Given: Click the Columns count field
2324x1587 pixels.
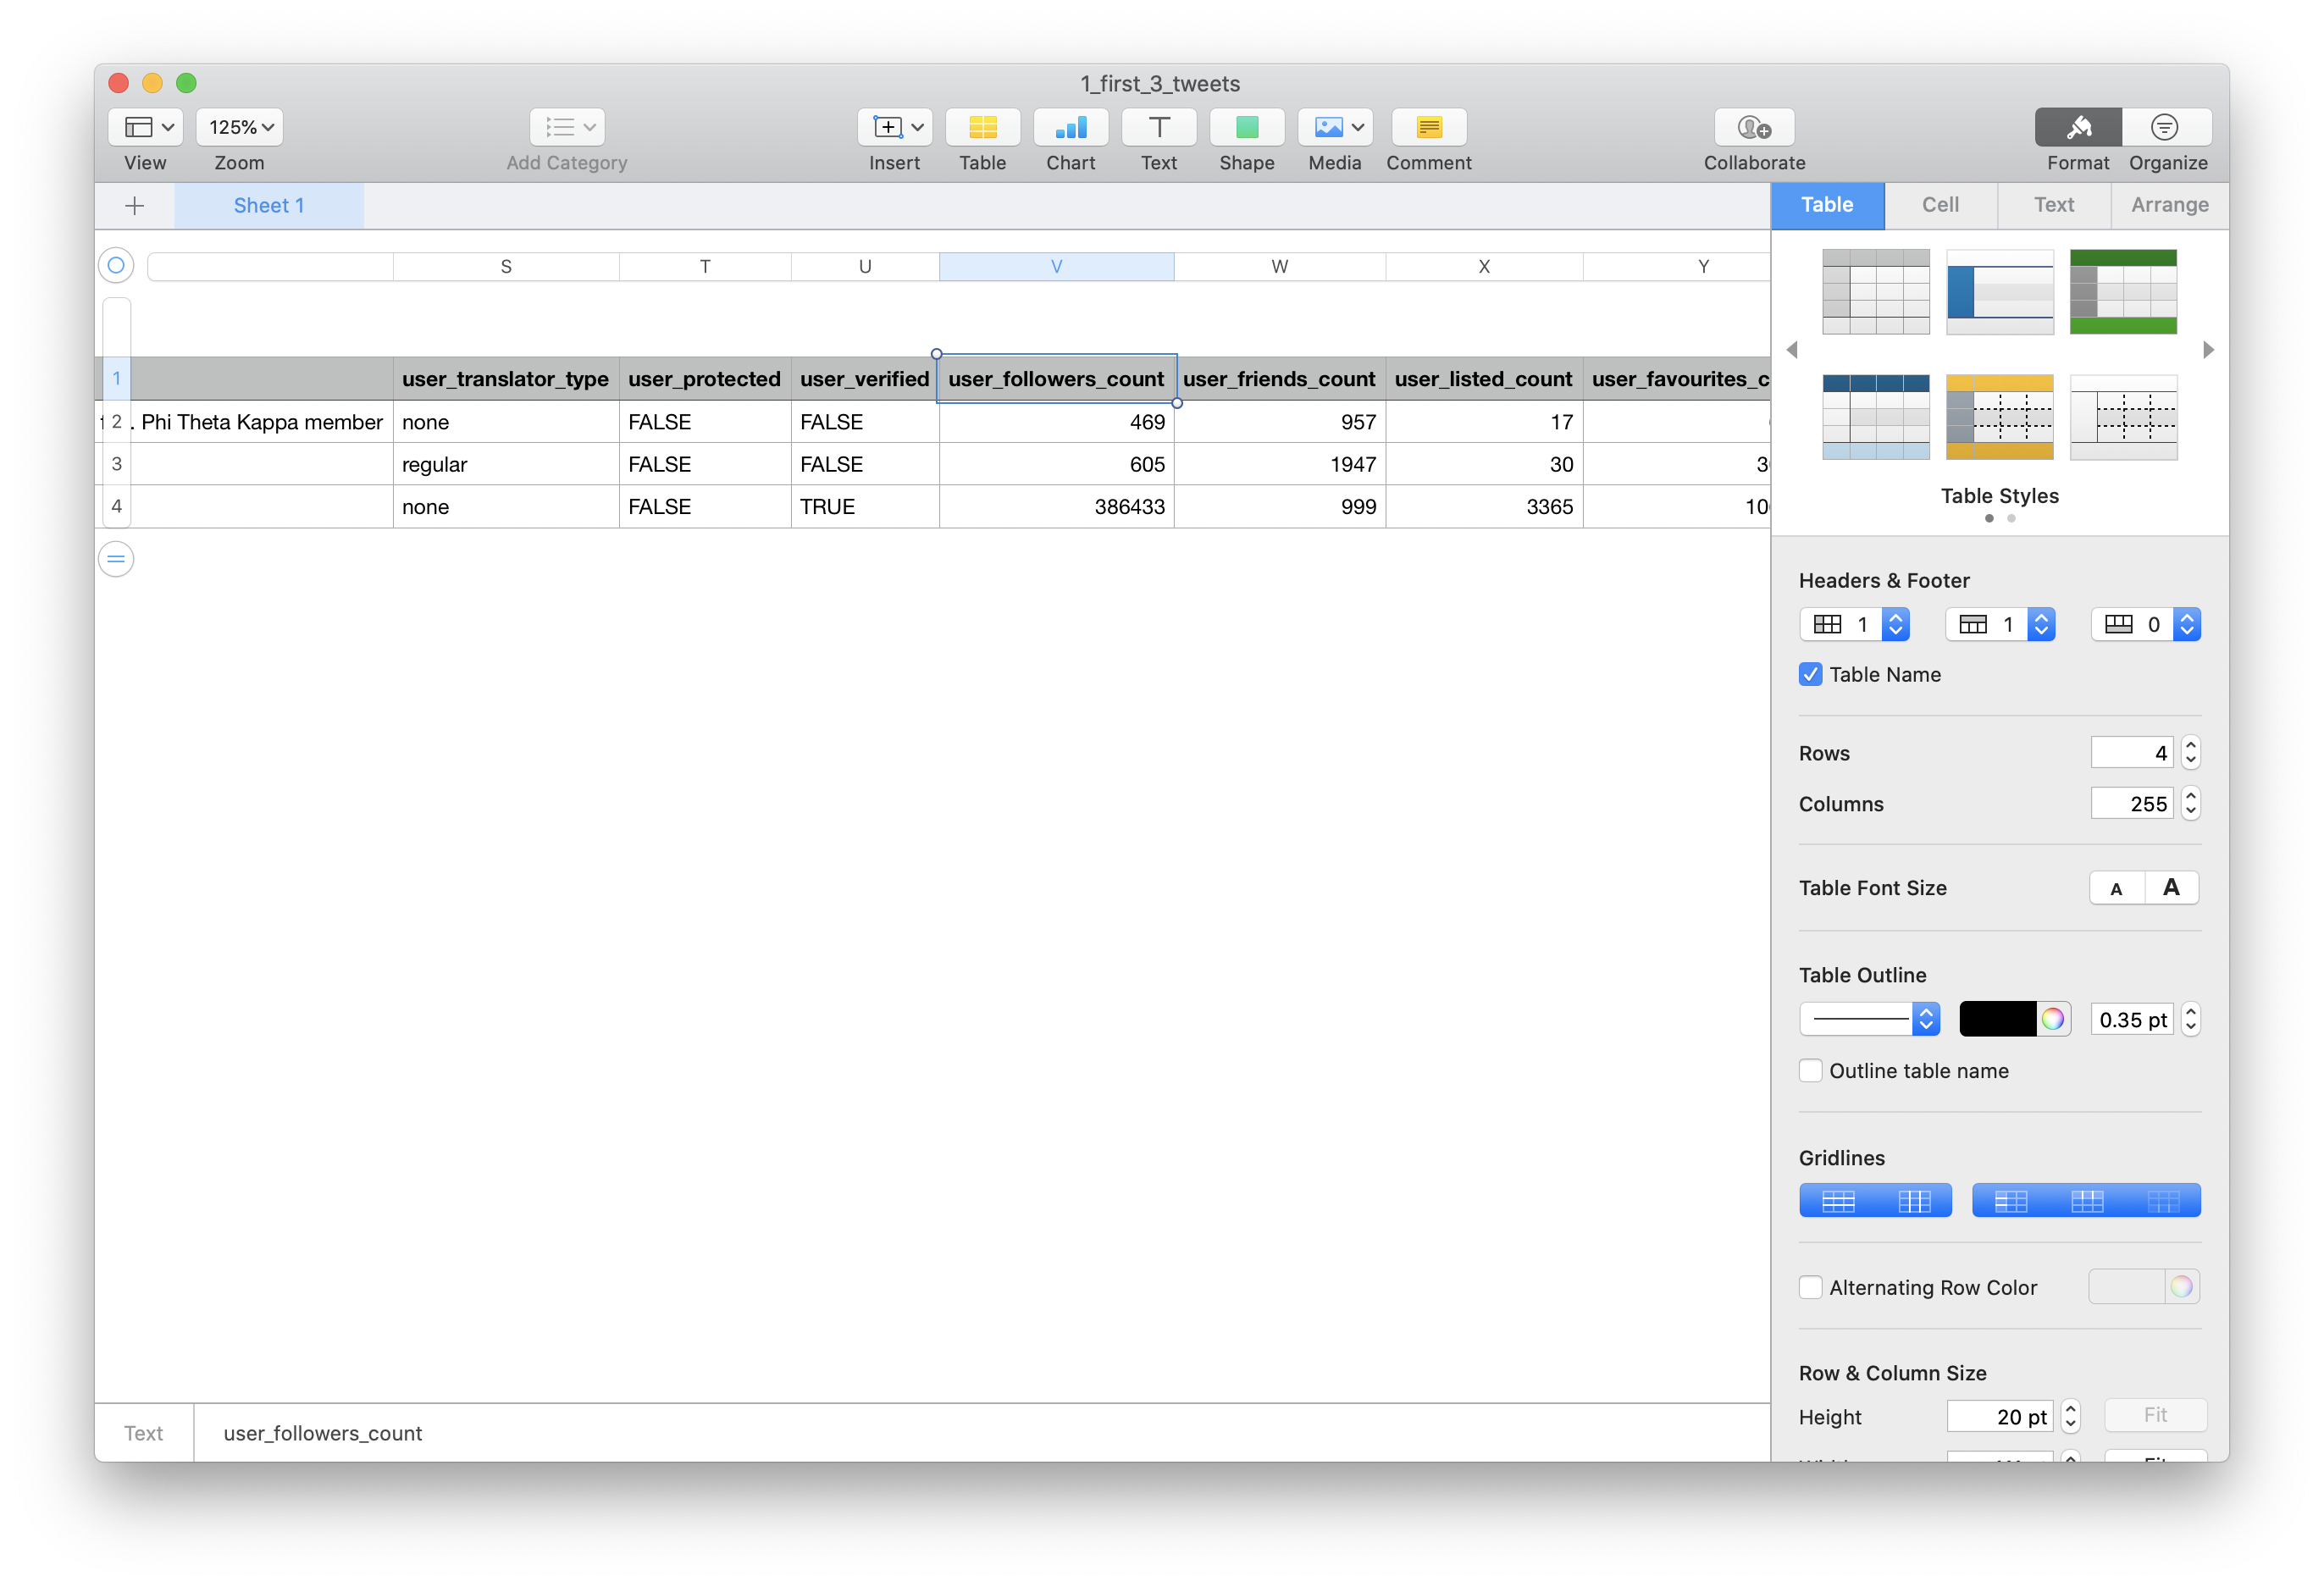Looking at the screenshot, I should click(2132, 804).
